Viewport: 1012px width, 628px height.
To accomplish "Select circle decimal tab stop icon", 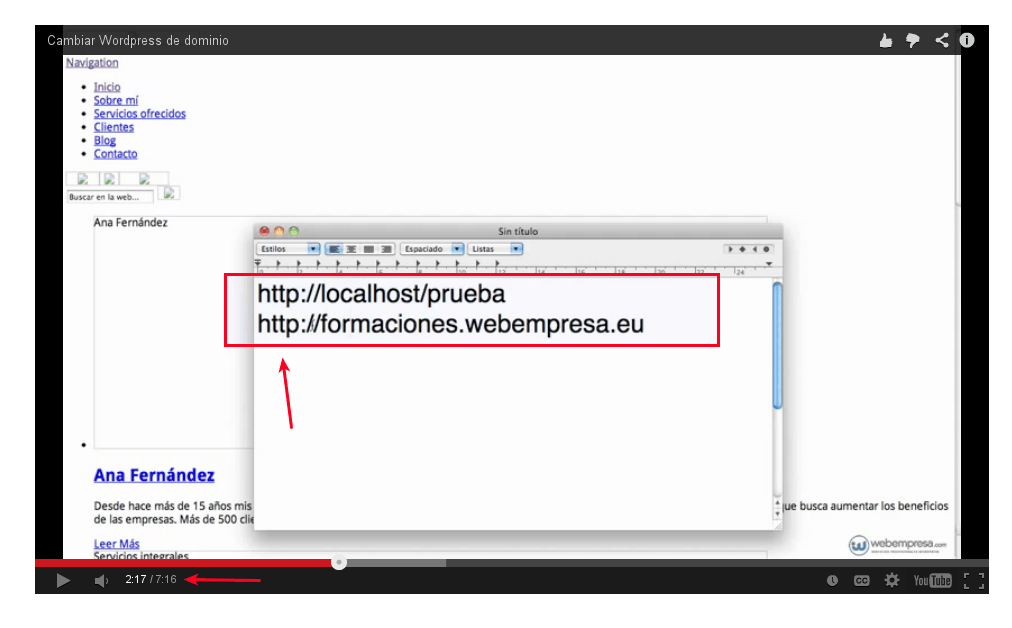I will tap(767, 249).
